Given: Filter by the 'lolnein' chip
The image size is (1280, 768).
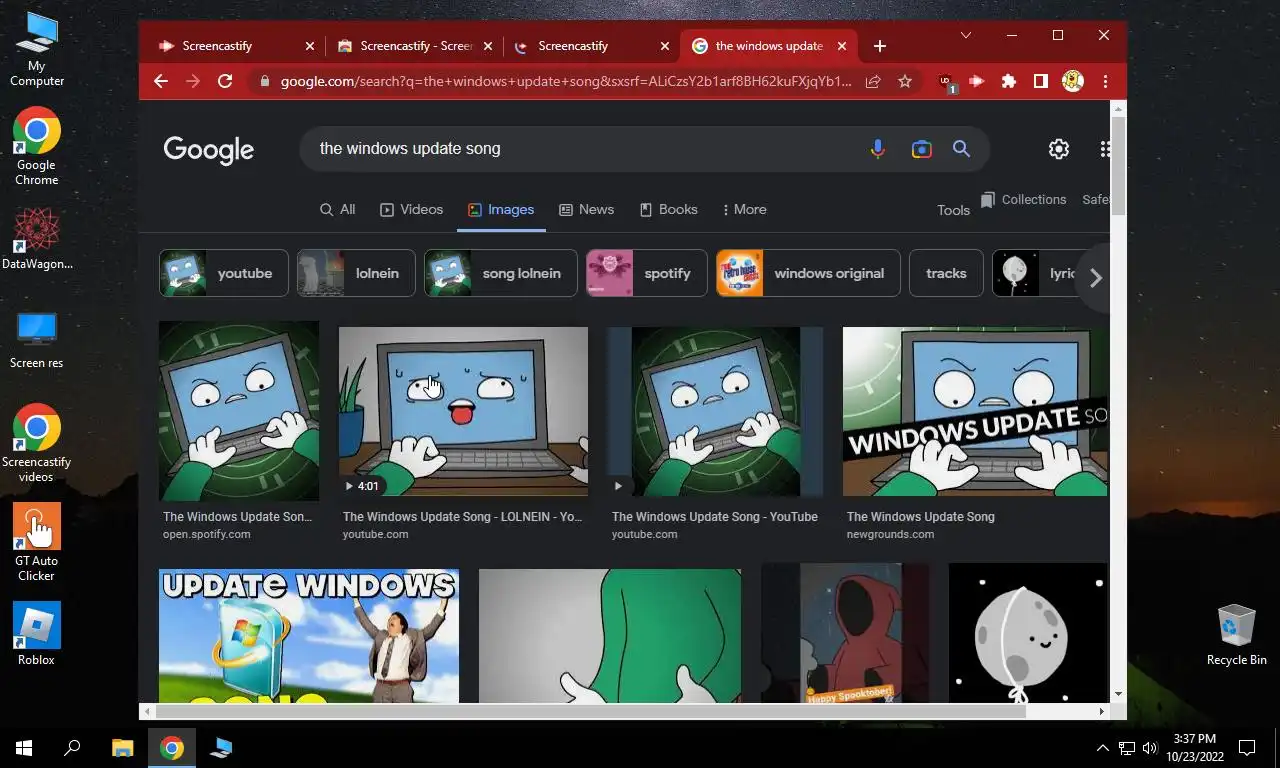Looking at the screenshot, I should (356, 273).
